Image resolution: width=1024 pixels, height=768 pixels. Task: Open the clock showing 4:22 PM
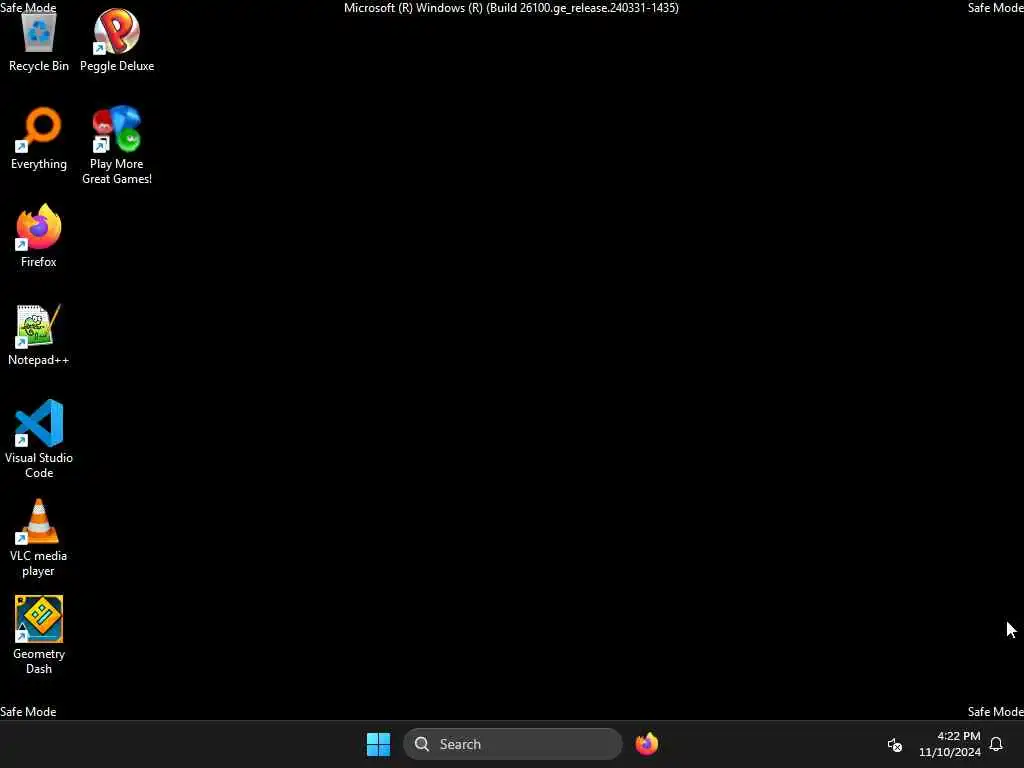coord(950,744)
